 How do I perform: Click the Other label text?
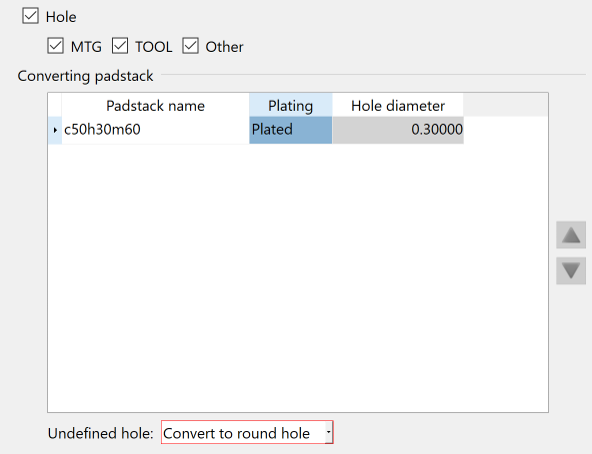224,47
